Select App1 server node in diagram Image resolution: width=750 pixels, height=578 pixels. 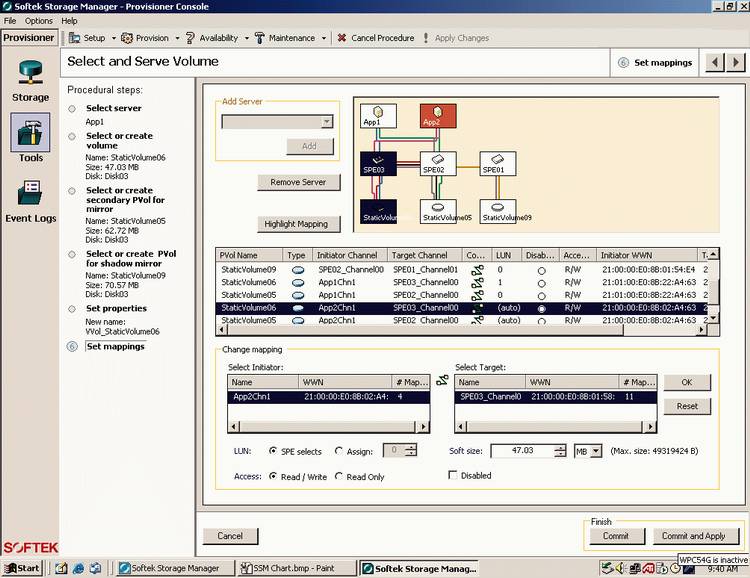pos(378,116)
